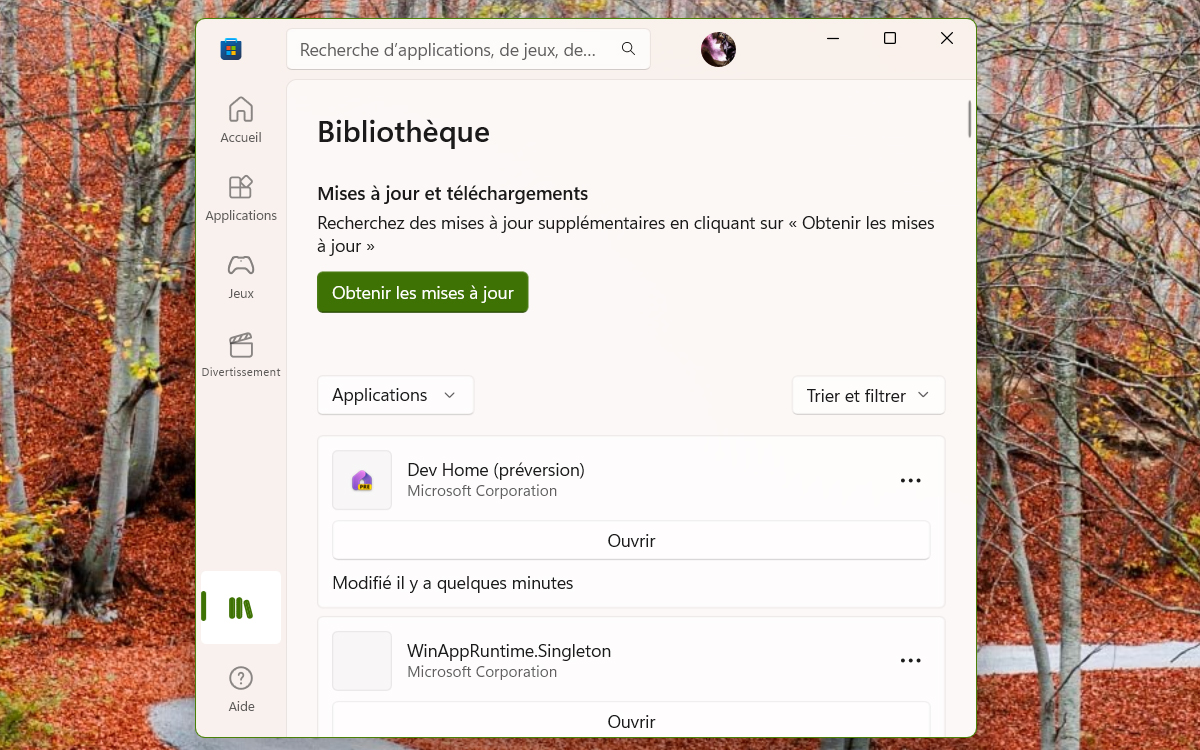Viewport: 1200px width, 750px height.
Task: Go to Accueil in the sidebar
Action: point(241,120)
